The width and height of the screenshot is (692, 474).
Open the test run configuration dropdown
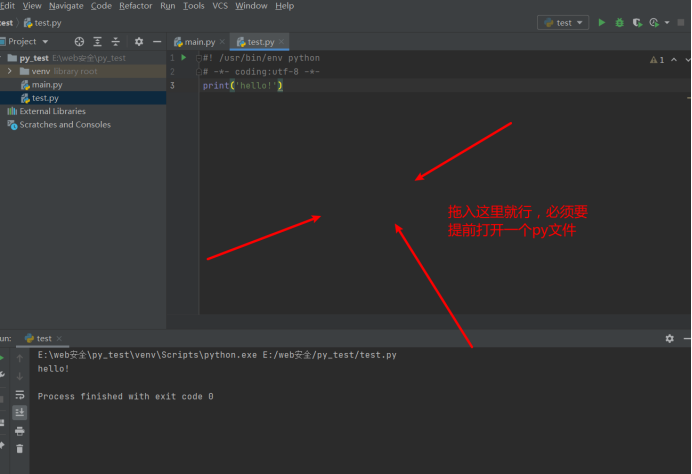pyautogui.click(x=563, y=23)
